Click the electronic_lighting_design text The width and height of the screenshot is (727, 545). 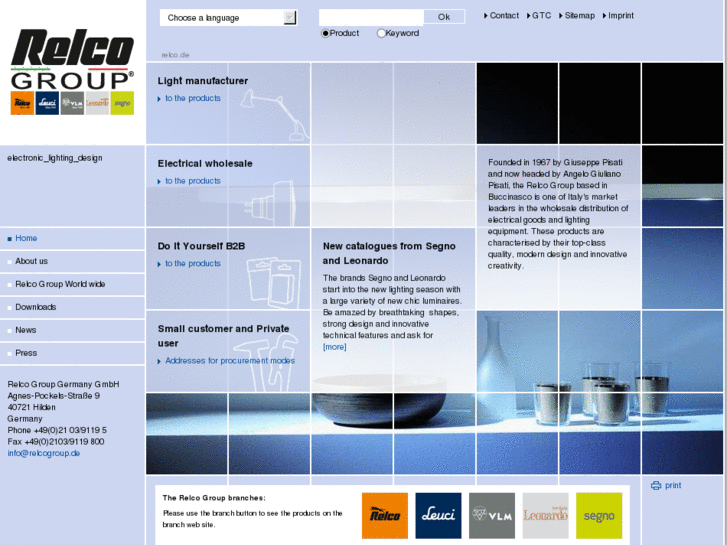coord(55,158)
